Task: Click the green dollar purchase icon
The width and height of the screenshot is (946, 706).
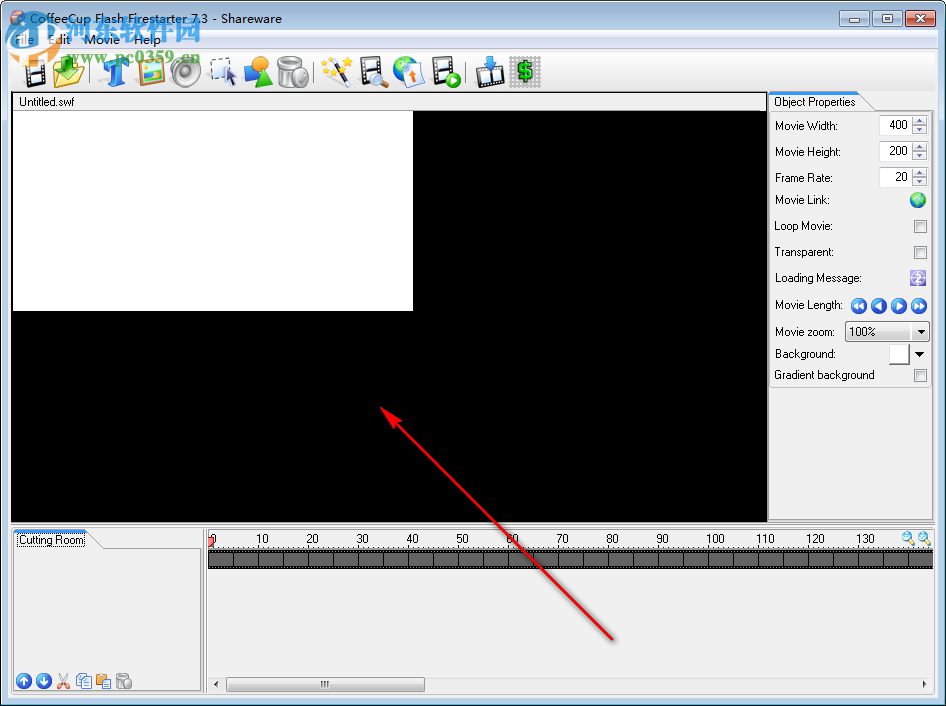Action: (x=525, y=72)
